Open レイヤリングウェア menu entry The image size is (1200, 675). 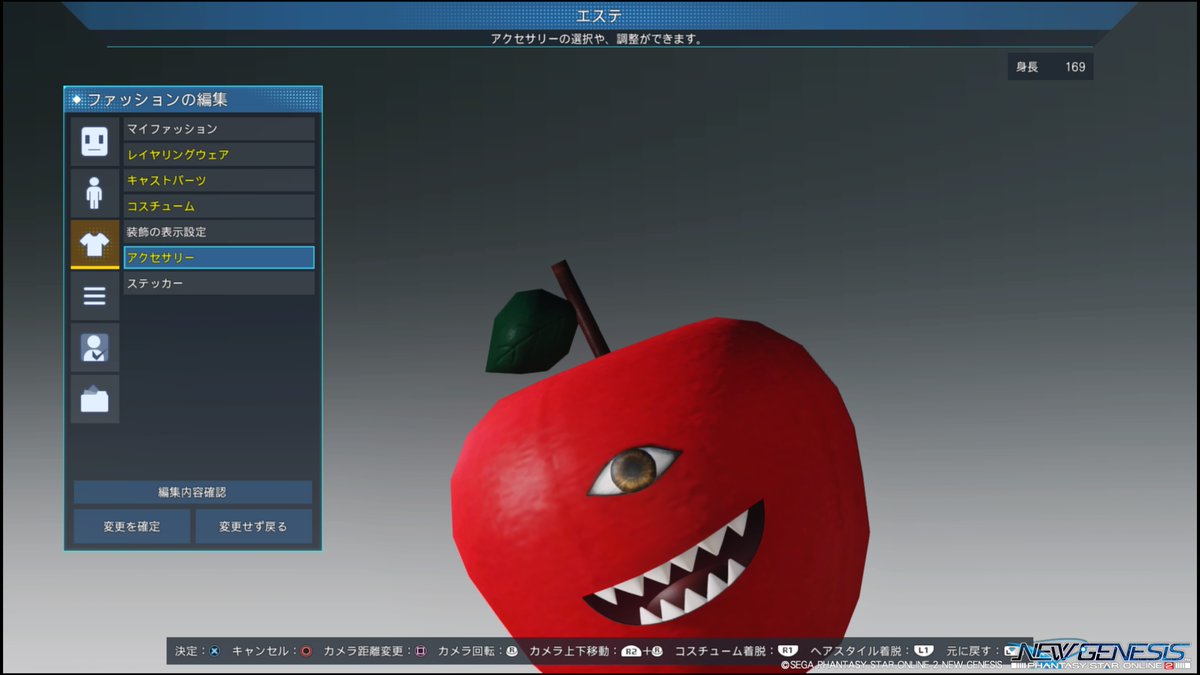point(219,155)
